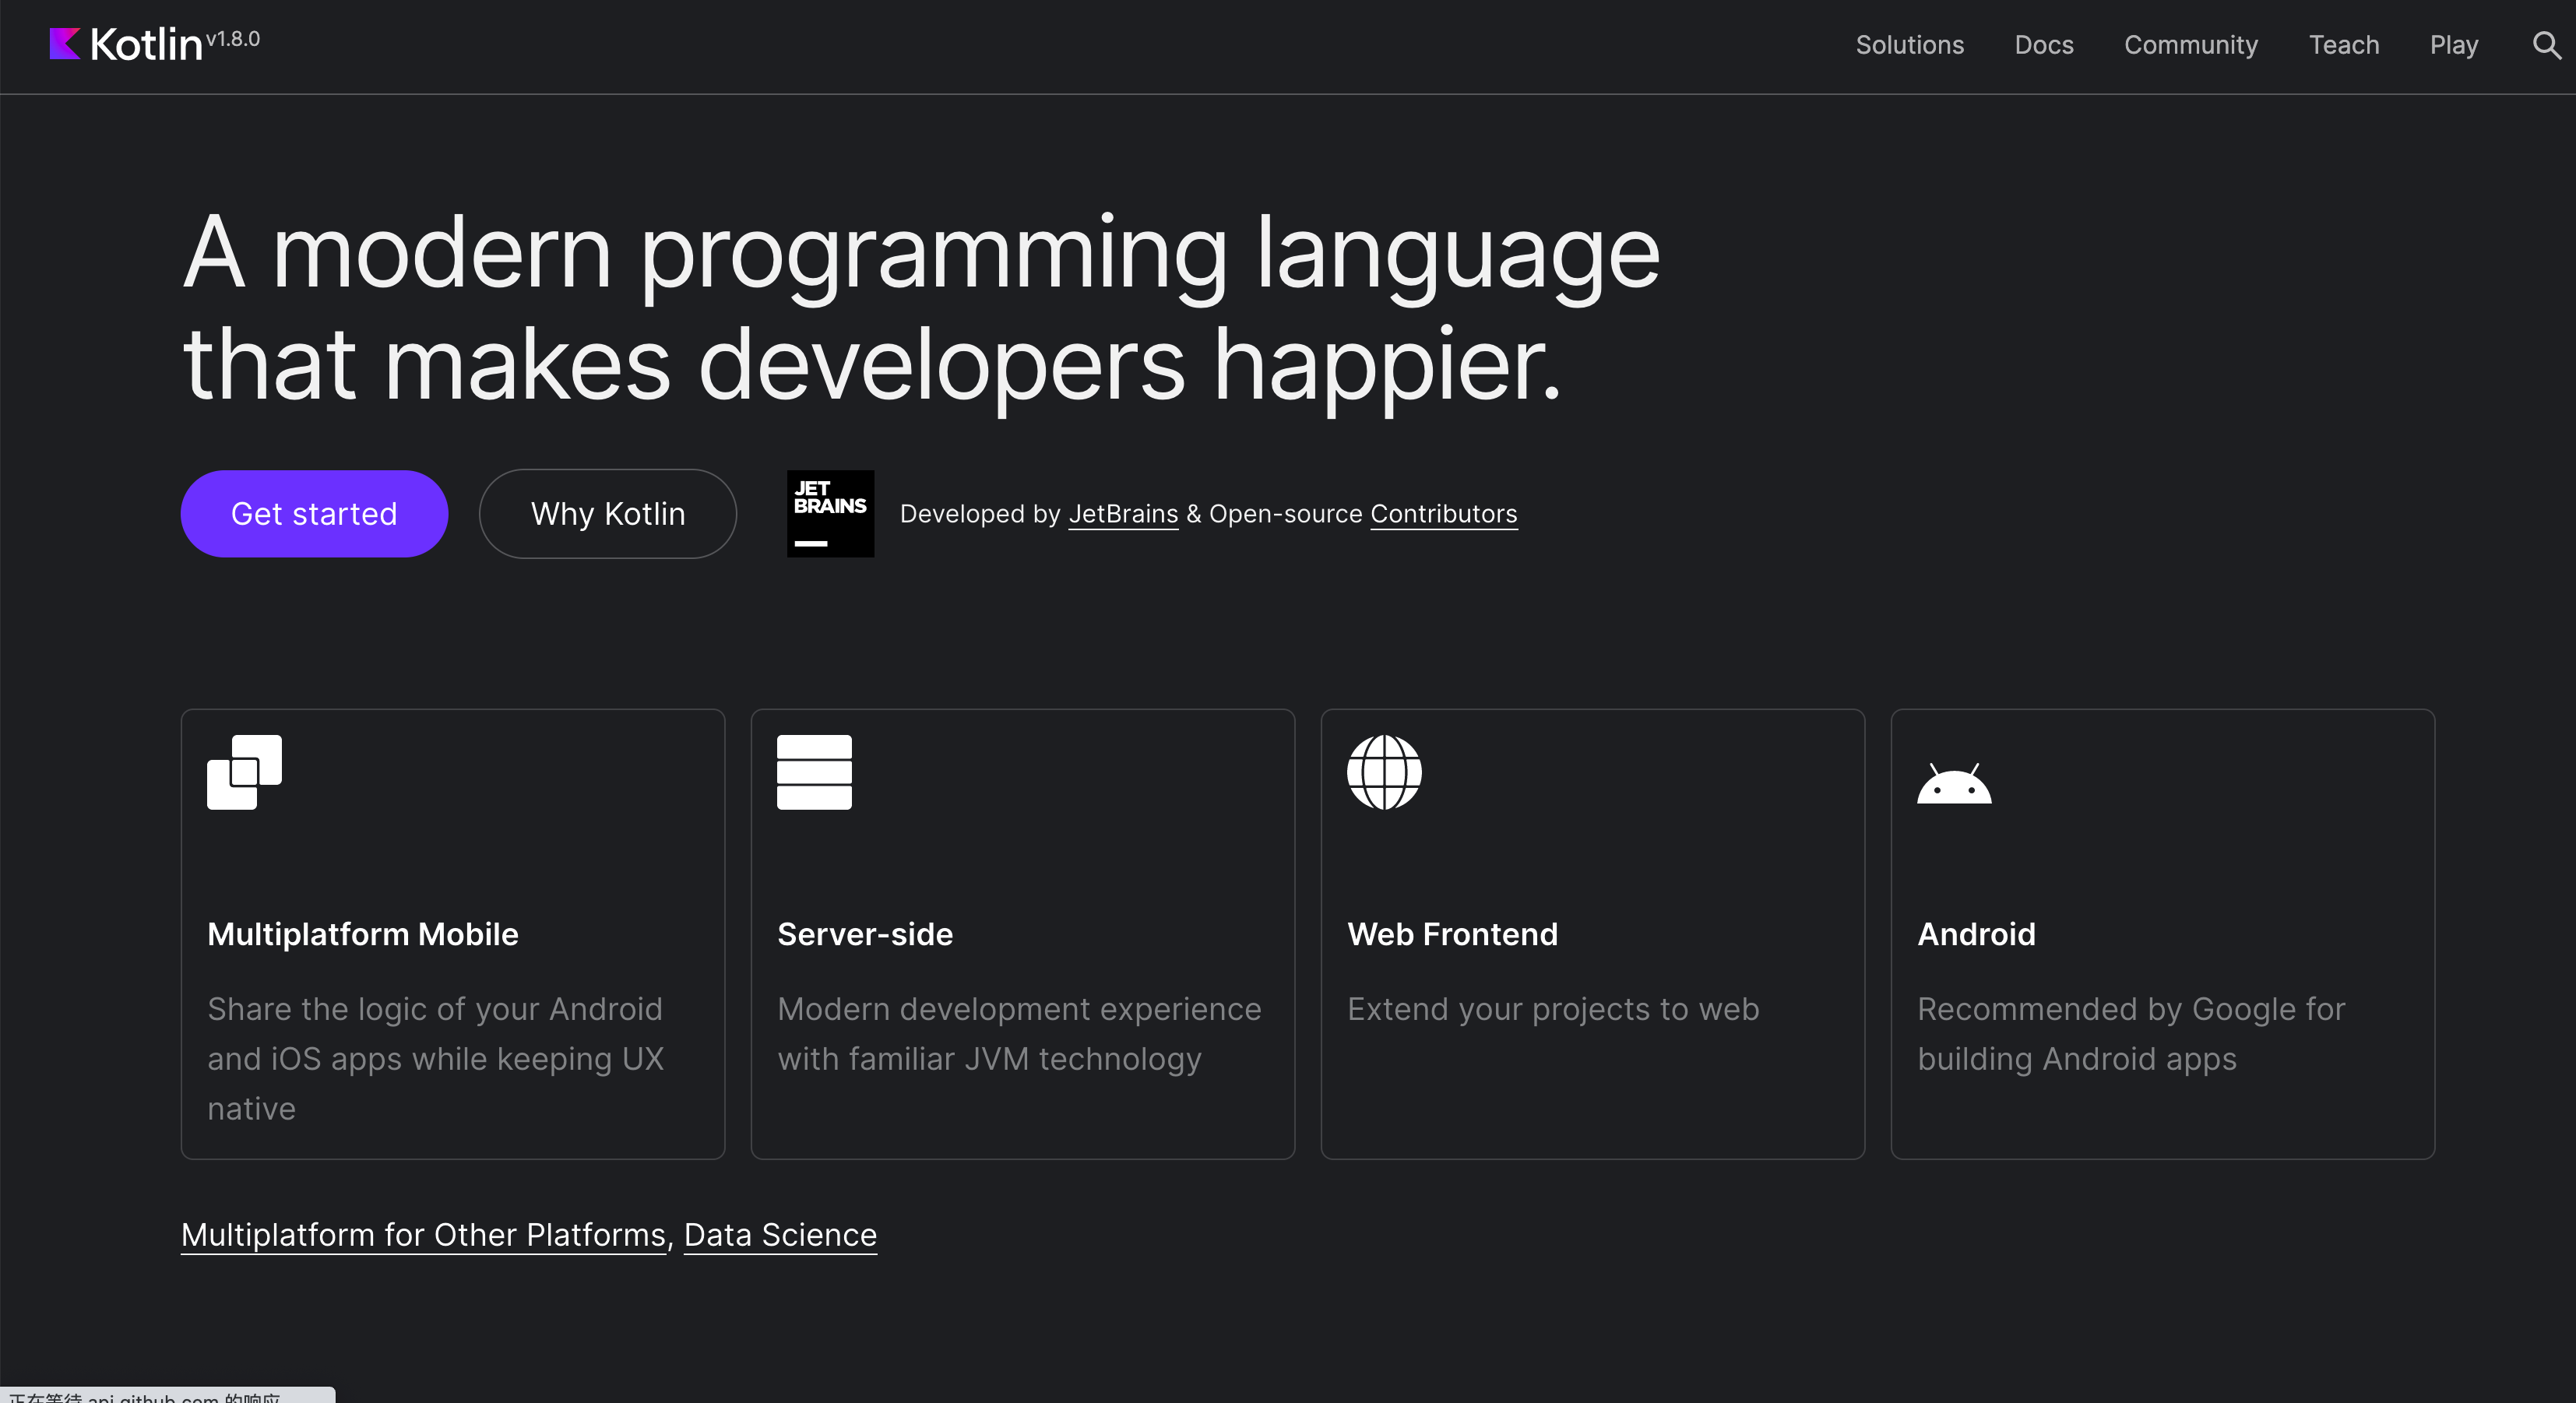The image size is (2576, 1403).
Task: Click the v1.8.0 version label
Action: [x=233, y=39]
